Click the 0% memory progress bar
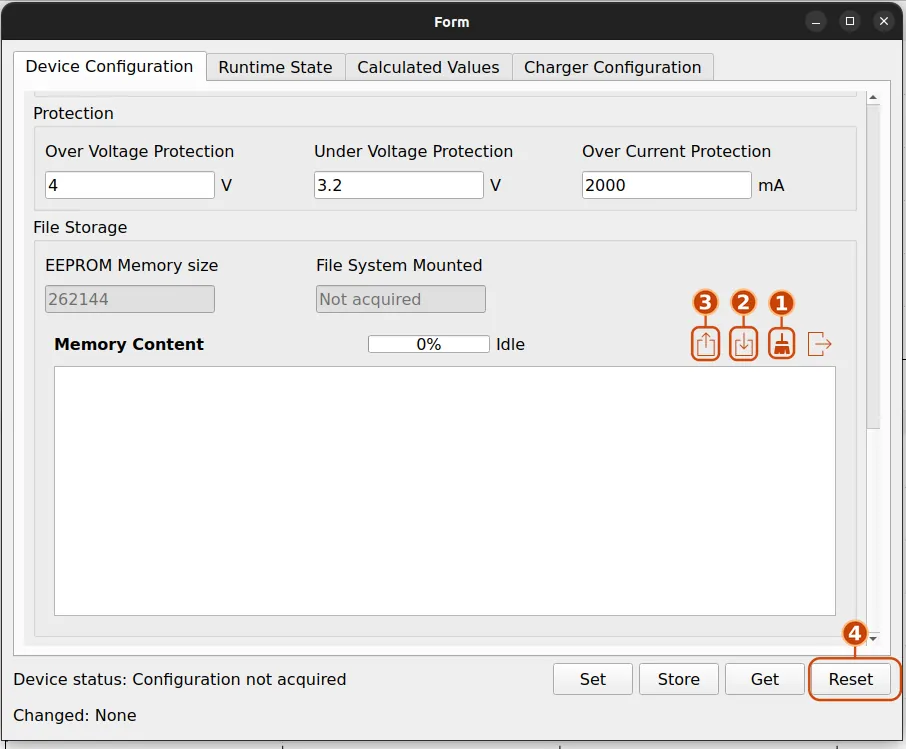 [x=429, y=344]
